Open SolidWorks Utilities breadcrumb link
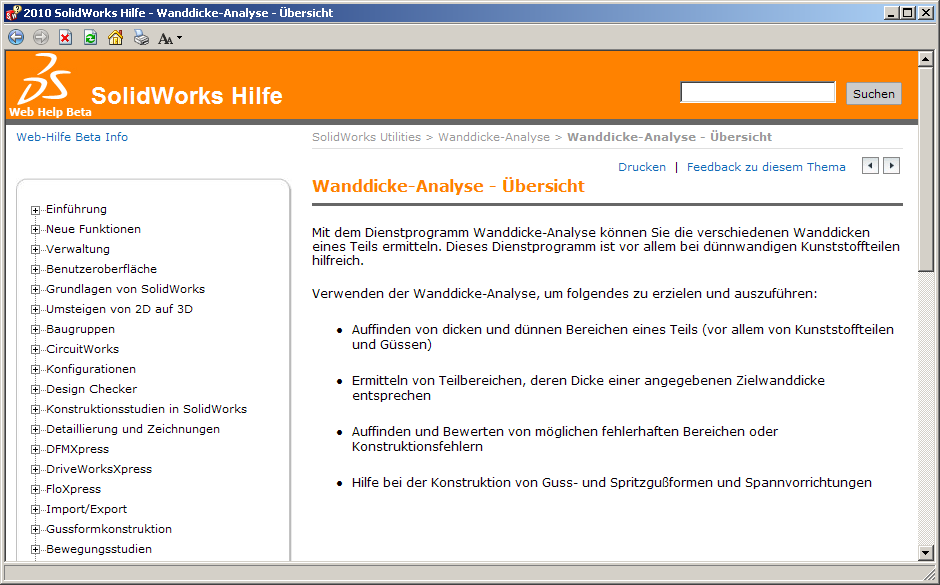The image size is (940, 585). click(366, 137)
